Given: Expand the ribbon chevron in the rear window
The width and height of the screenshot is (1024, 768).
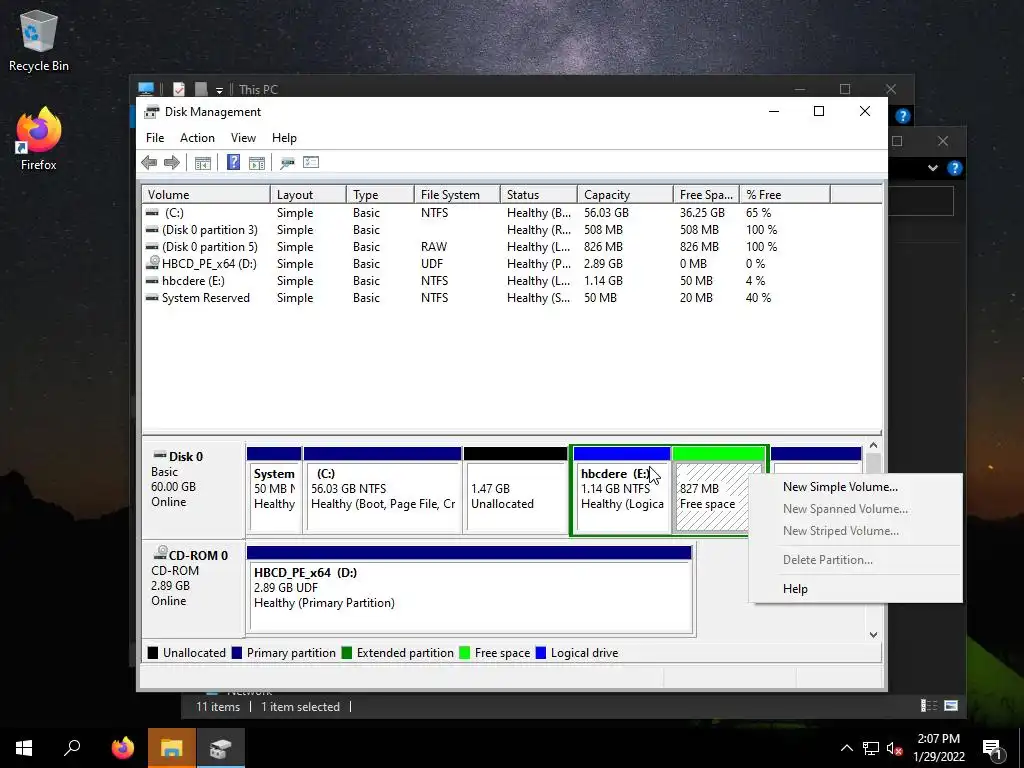Looking at the screenshot, I should click(x=933, y=168).
